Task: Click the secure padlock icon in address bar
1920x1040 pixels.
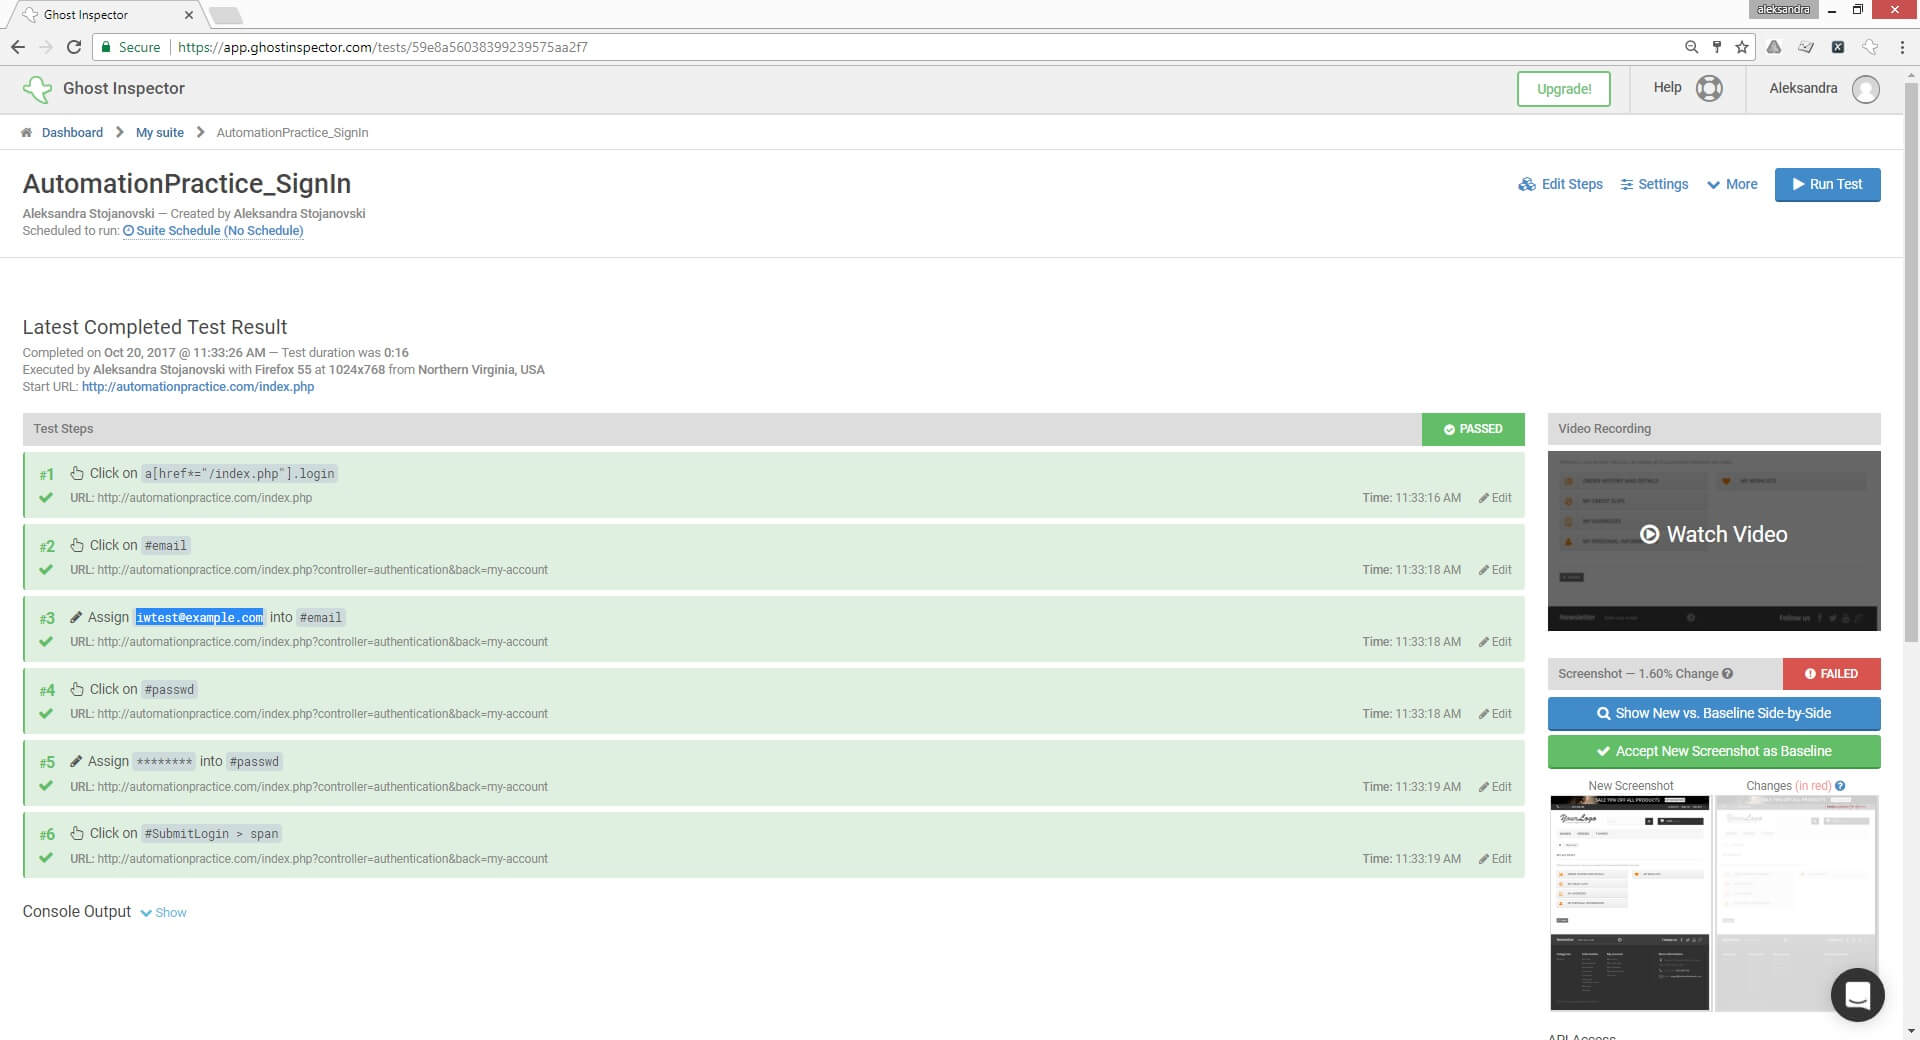Action: tap(105, 47)
